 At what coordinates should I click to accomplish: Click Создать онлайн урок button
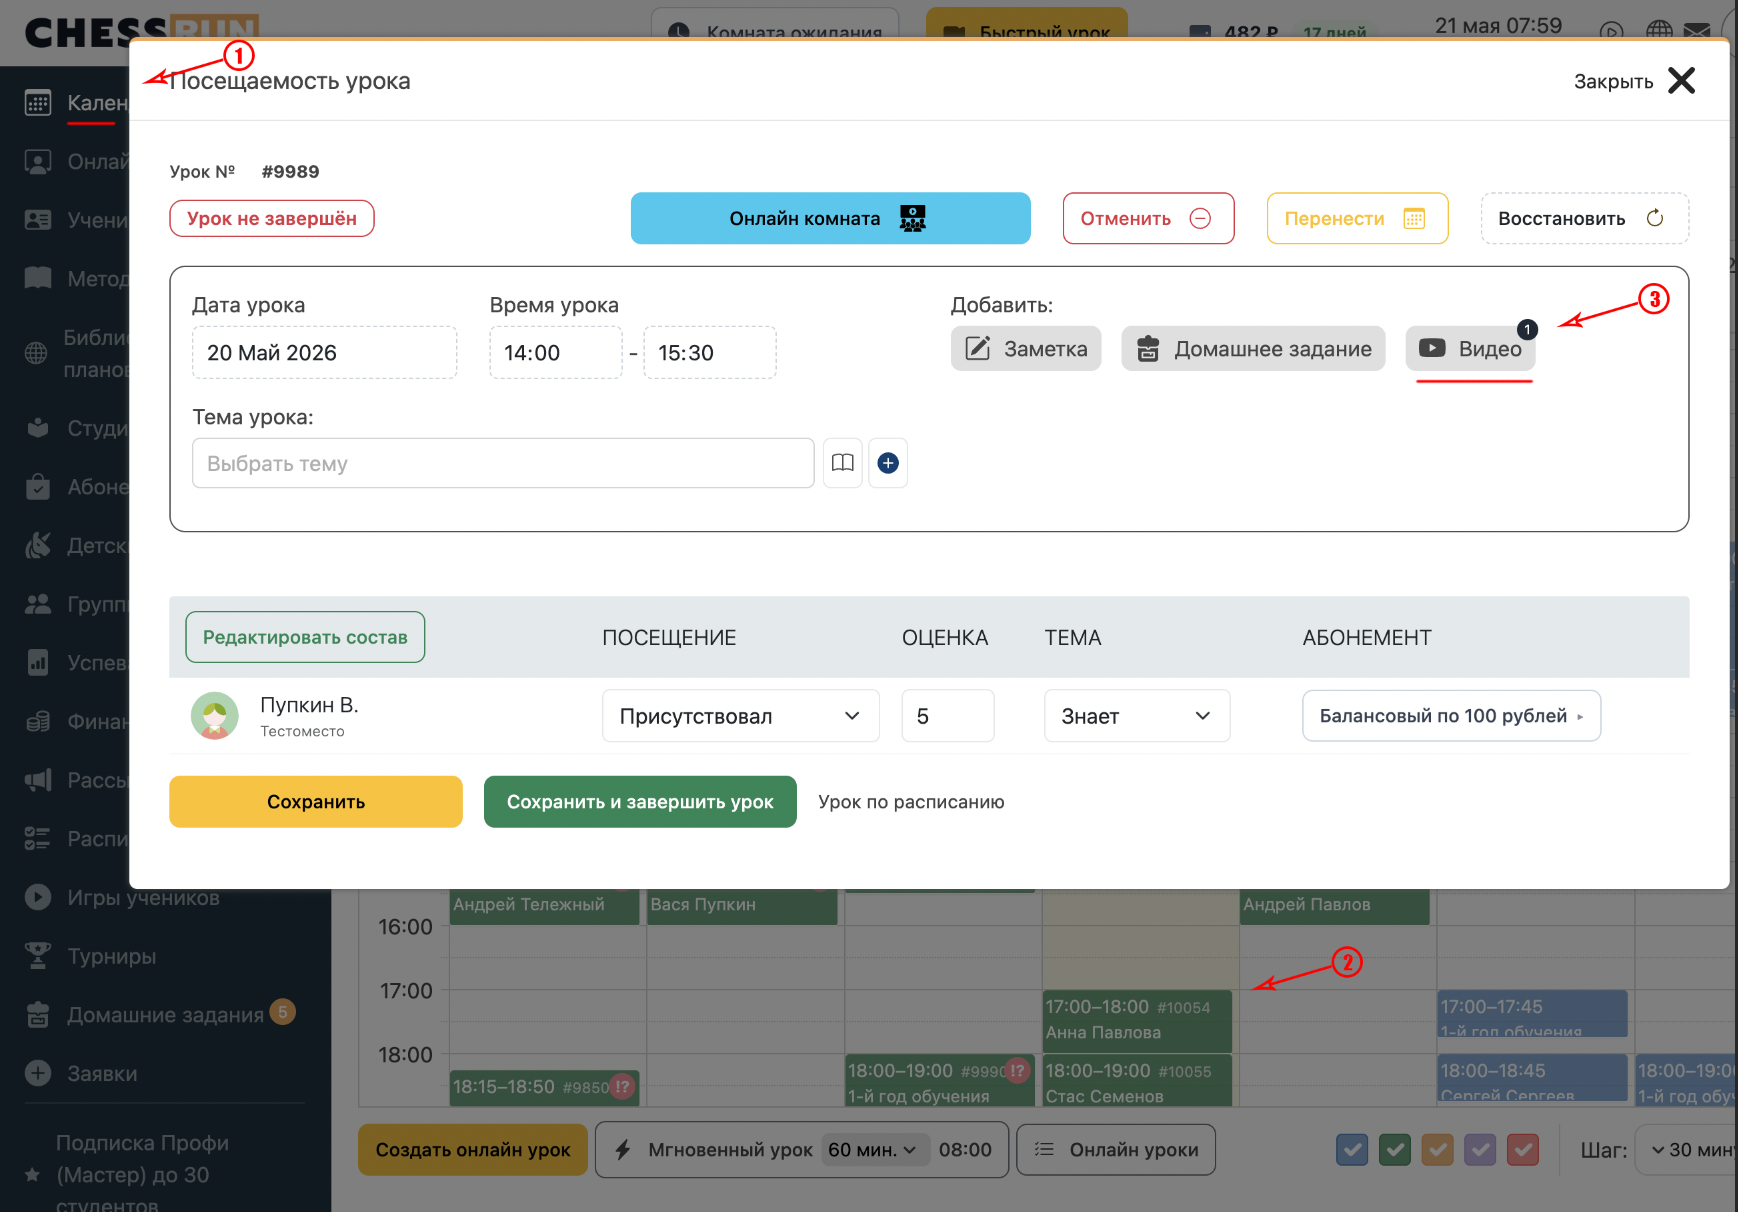point(473,1150)
